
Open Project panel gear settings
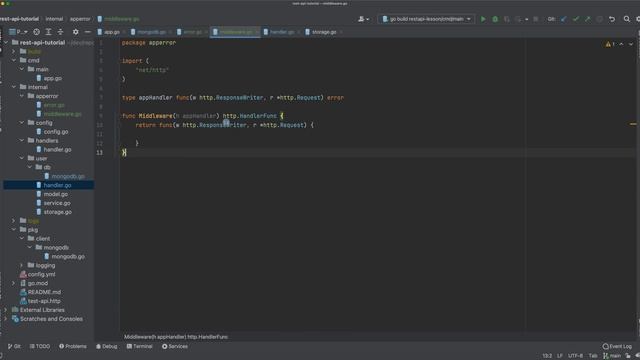(76, 32)
